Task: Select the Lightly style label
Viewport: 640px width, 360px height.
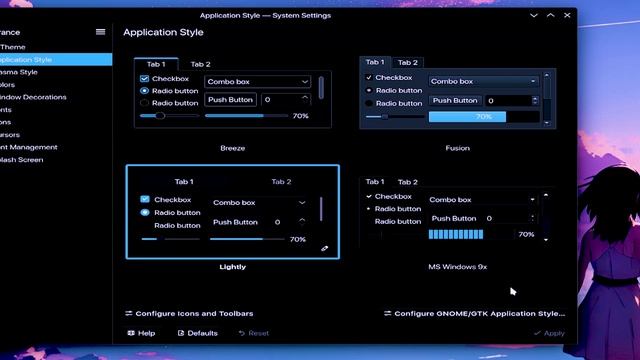Action: click(233, 267)
